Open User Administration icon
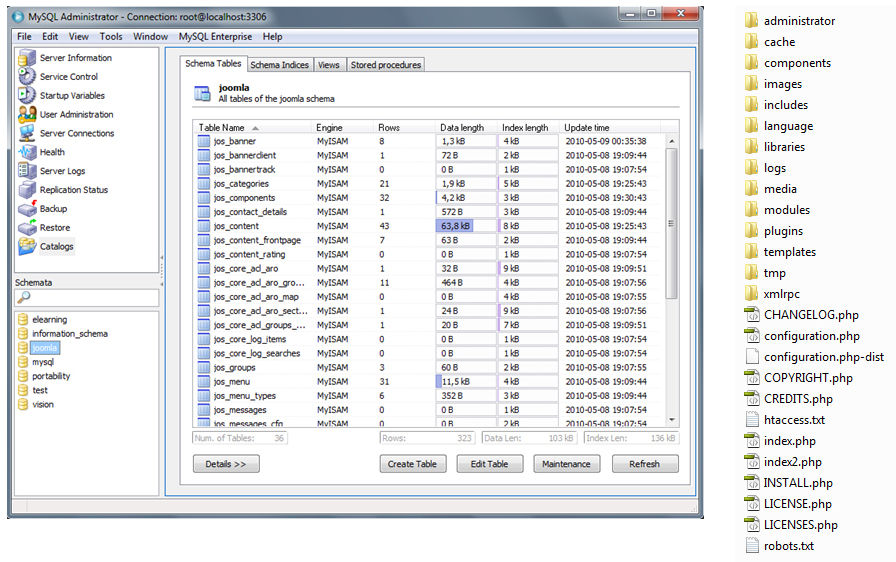Screen dimensions: 896x562 click(x=26, y=114)
